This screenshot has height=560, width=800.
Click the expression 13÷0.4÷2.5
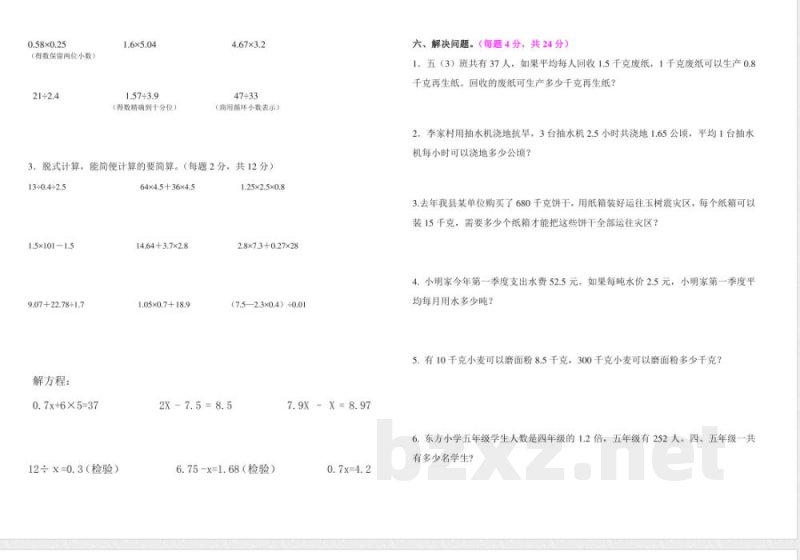(x=47, y=187)
